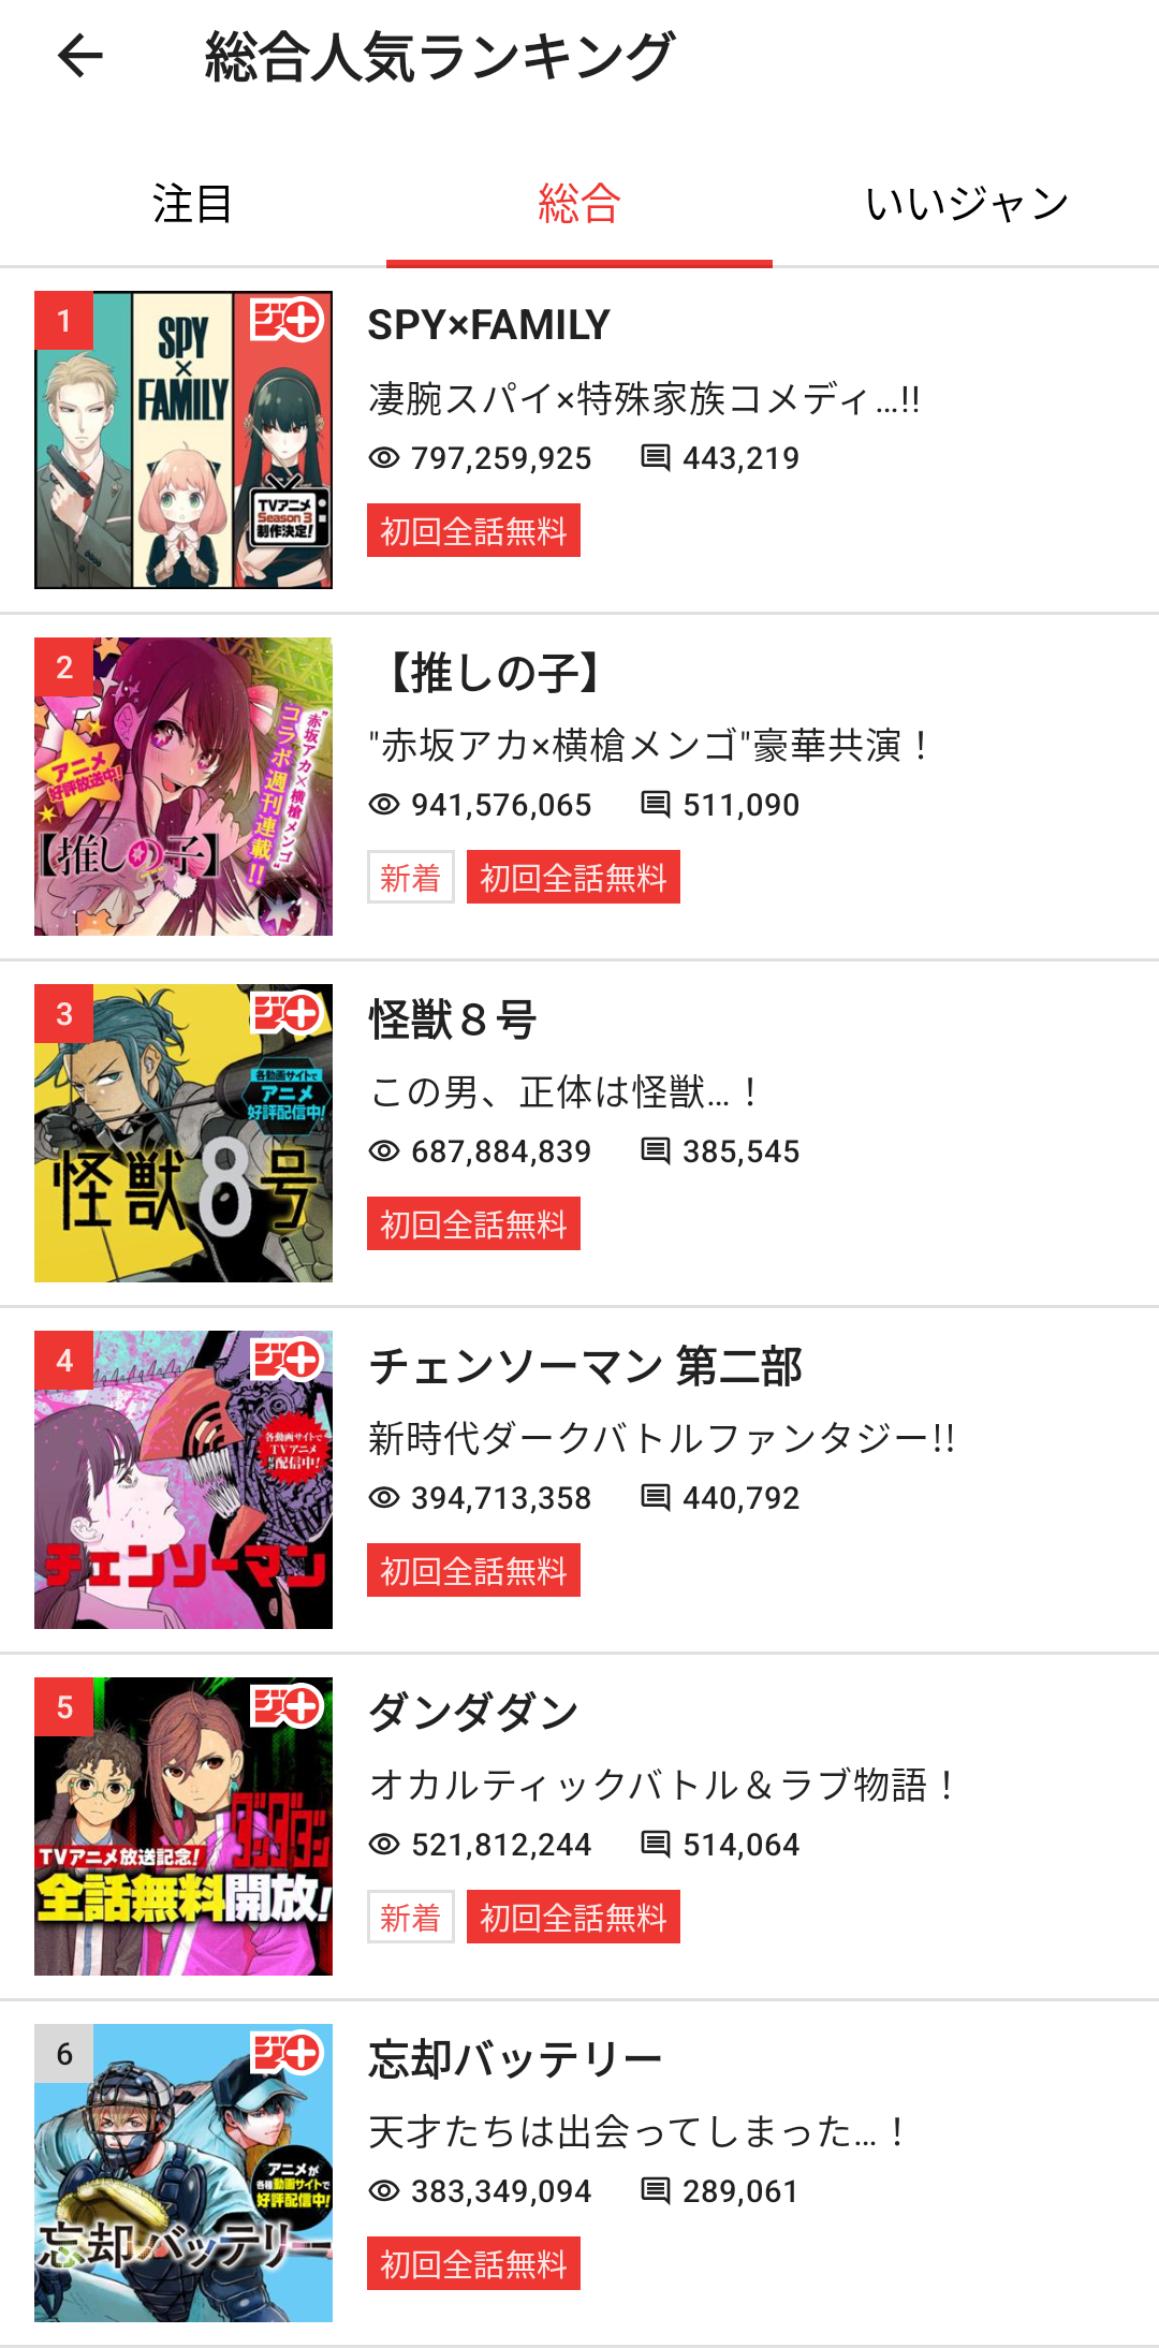Image resolution: width=1159 pixels, height=2348 pixels.
Task: Tap the 新着 badge under ダンダダン
Action: tap(410, 1917)
